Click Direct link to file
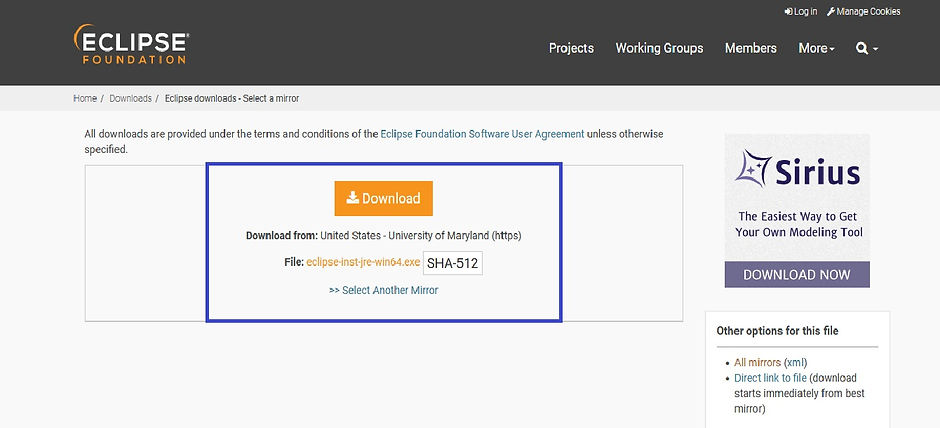 coord(770,378)
